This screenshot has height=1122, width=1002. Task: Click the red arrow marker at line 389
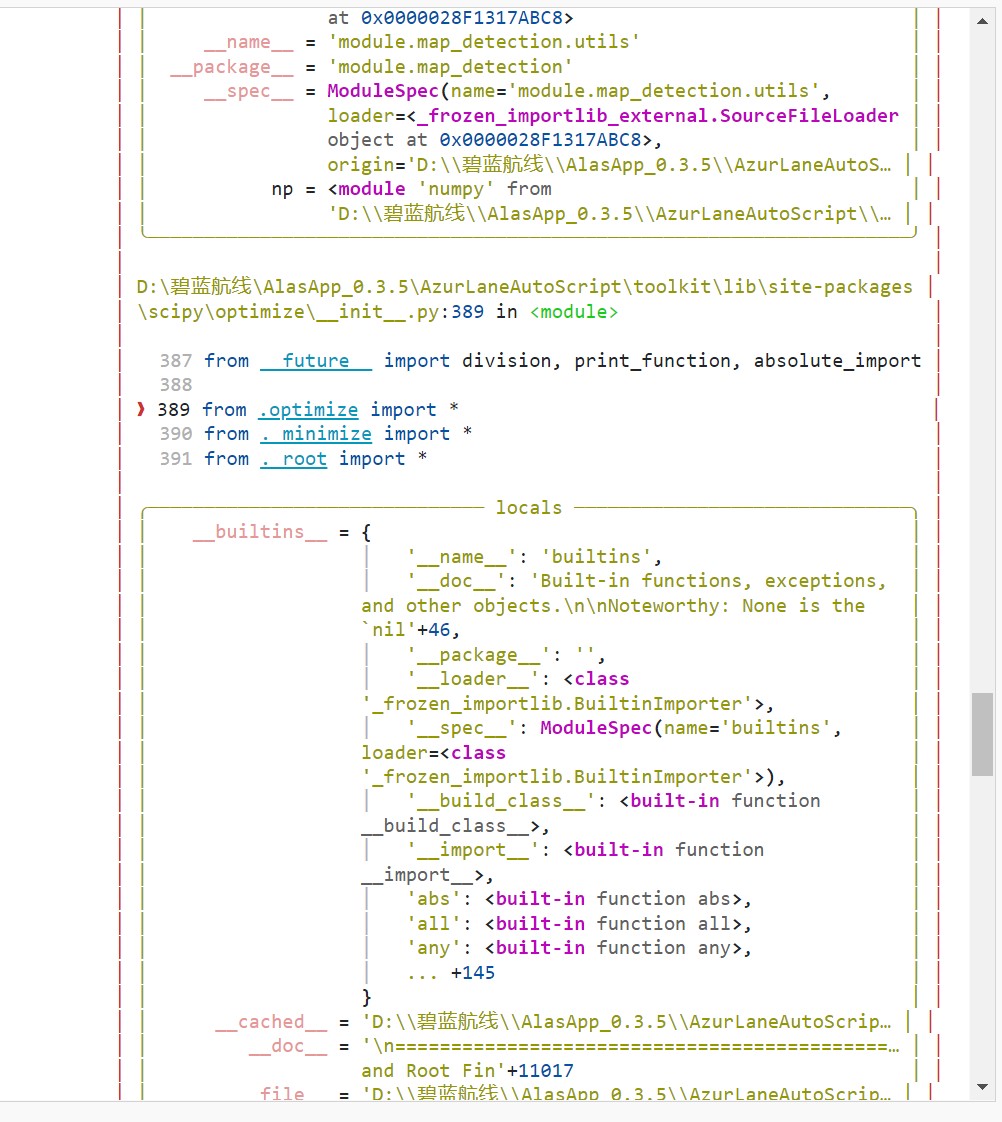(x=141, y=409)
